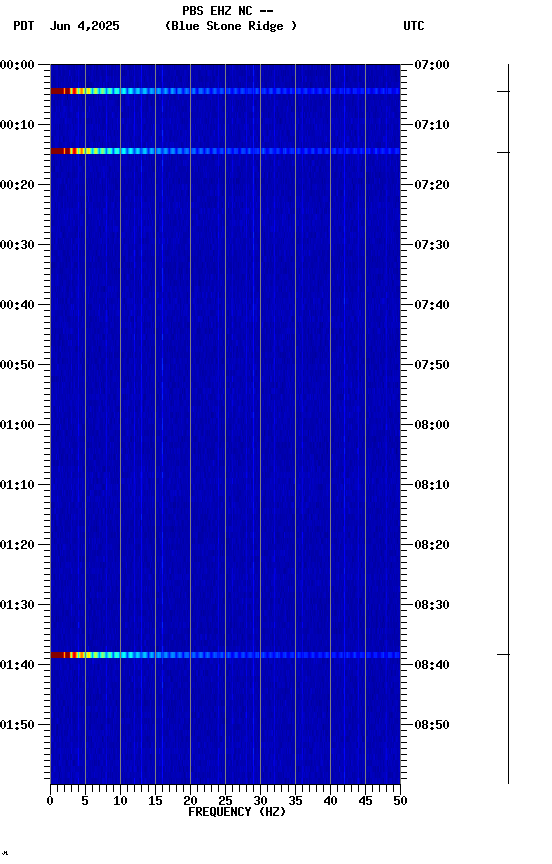This screenshot has height=864, width=552.
Task: Click the 00:50 PDT time label
Action: (x=17, y=365)
